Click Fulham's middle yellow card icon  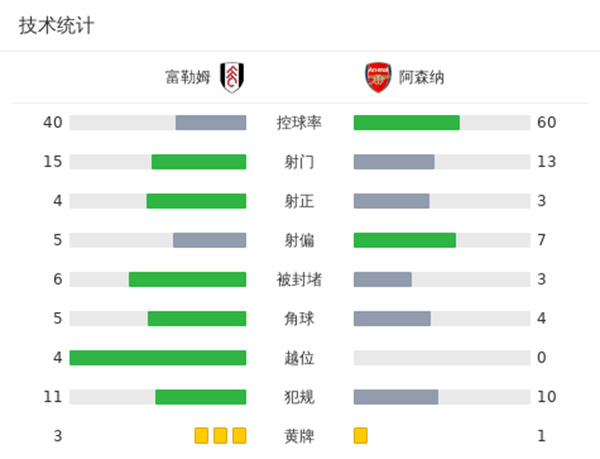click(x=220, y=436)
